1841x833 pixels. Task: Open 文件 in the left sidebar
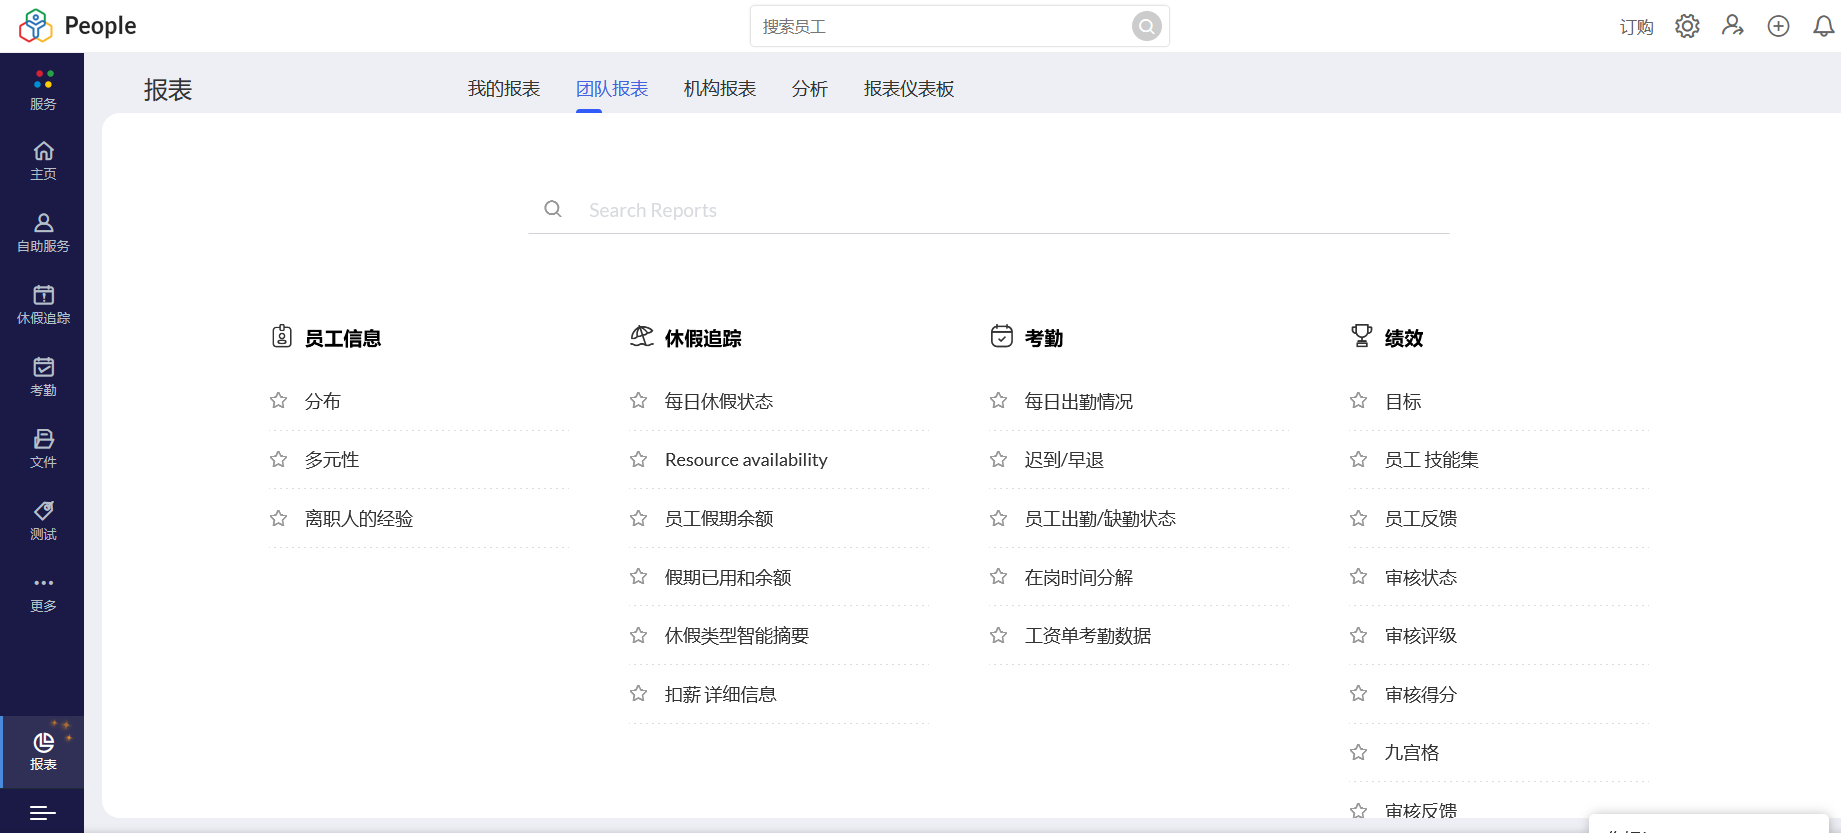(x=43, y=448)
